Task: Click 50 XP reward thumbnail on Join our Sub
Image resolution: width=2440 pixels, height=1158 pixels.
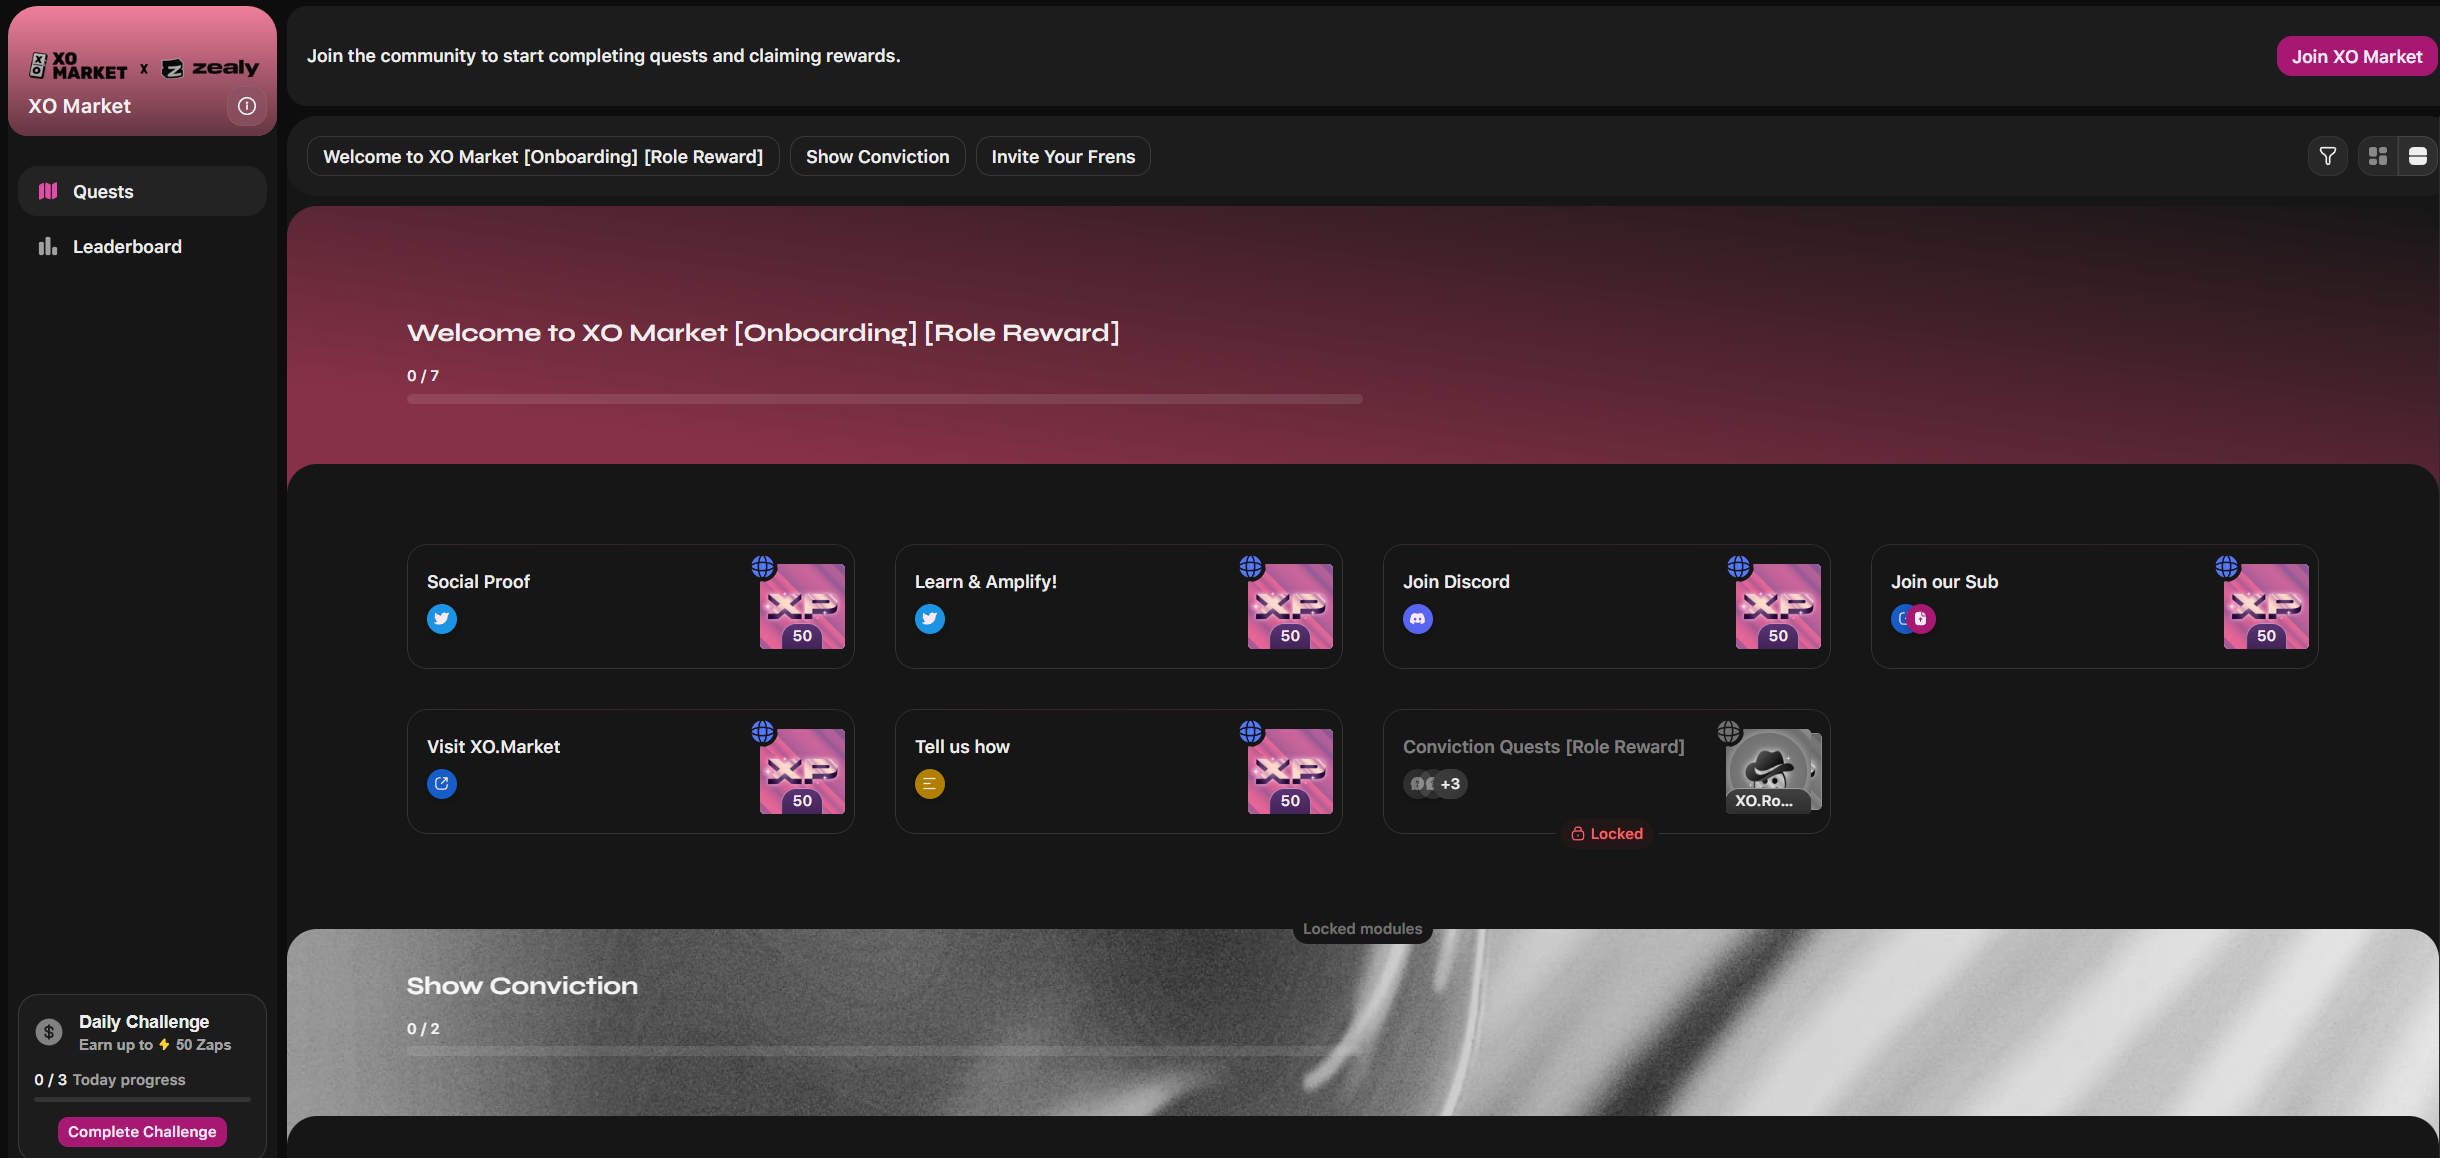Action: click(x=2266, y=606)
